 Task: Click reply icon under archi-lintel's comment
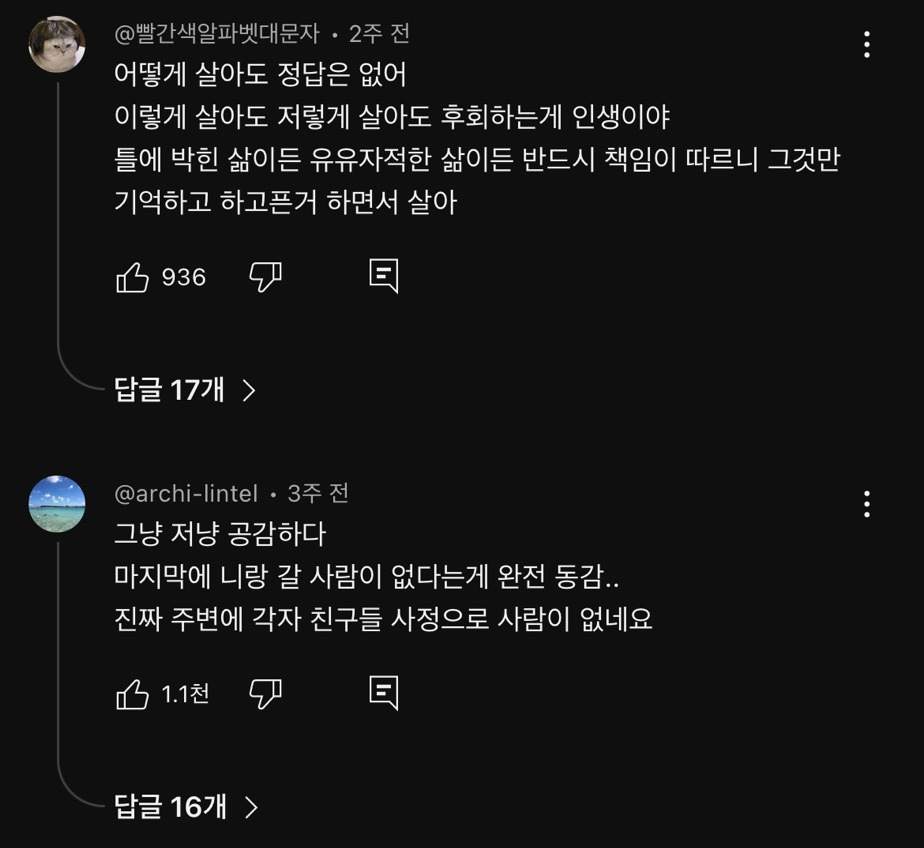384,692
